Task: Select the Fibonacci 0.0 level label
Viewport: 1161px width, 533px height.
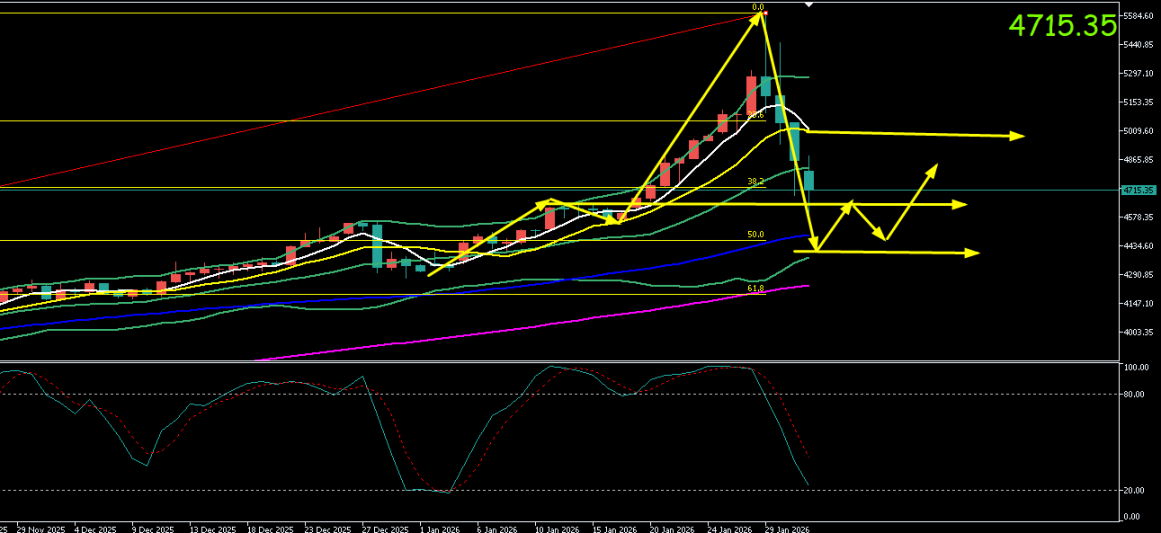Action: (757, 8)
